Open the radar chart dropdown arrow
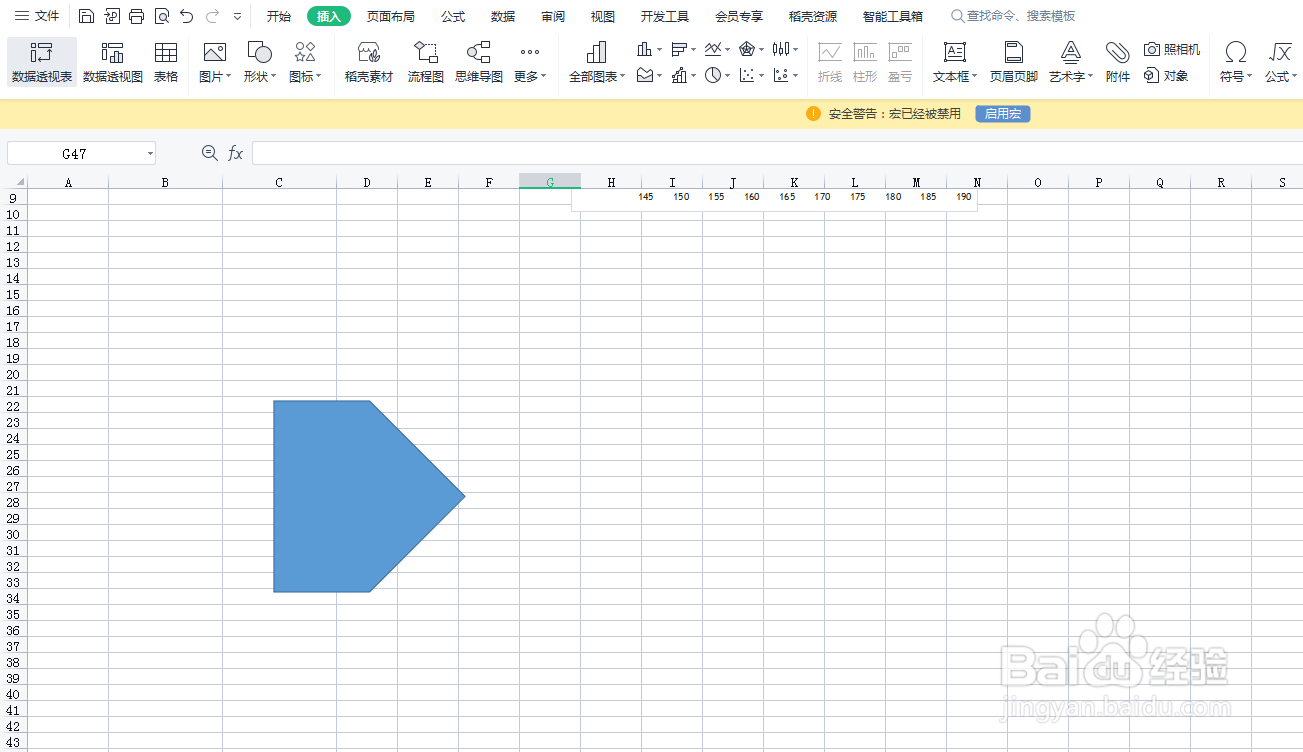The image size is (1303, 752). click(x=761, y=49)
